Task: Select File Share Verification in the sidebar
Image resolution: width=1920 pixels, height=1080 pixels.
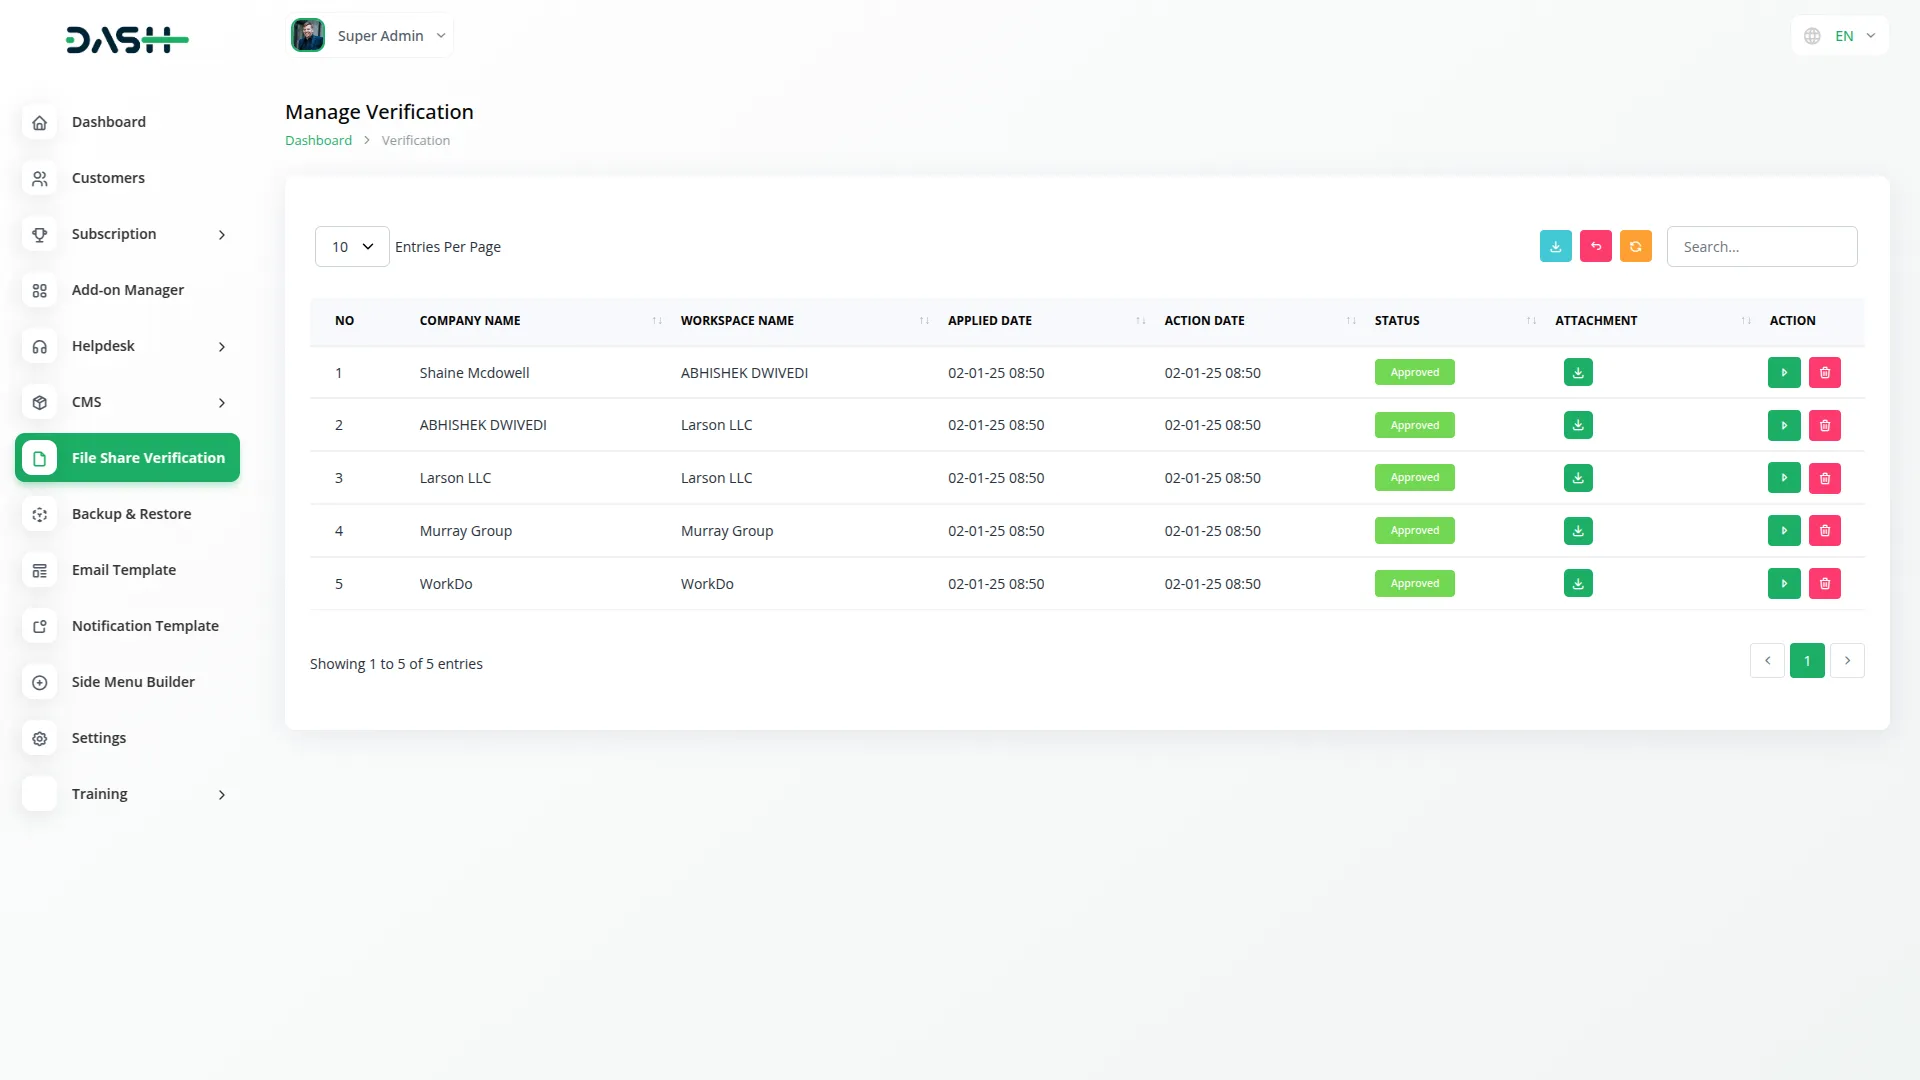Action: pos(127,457)
